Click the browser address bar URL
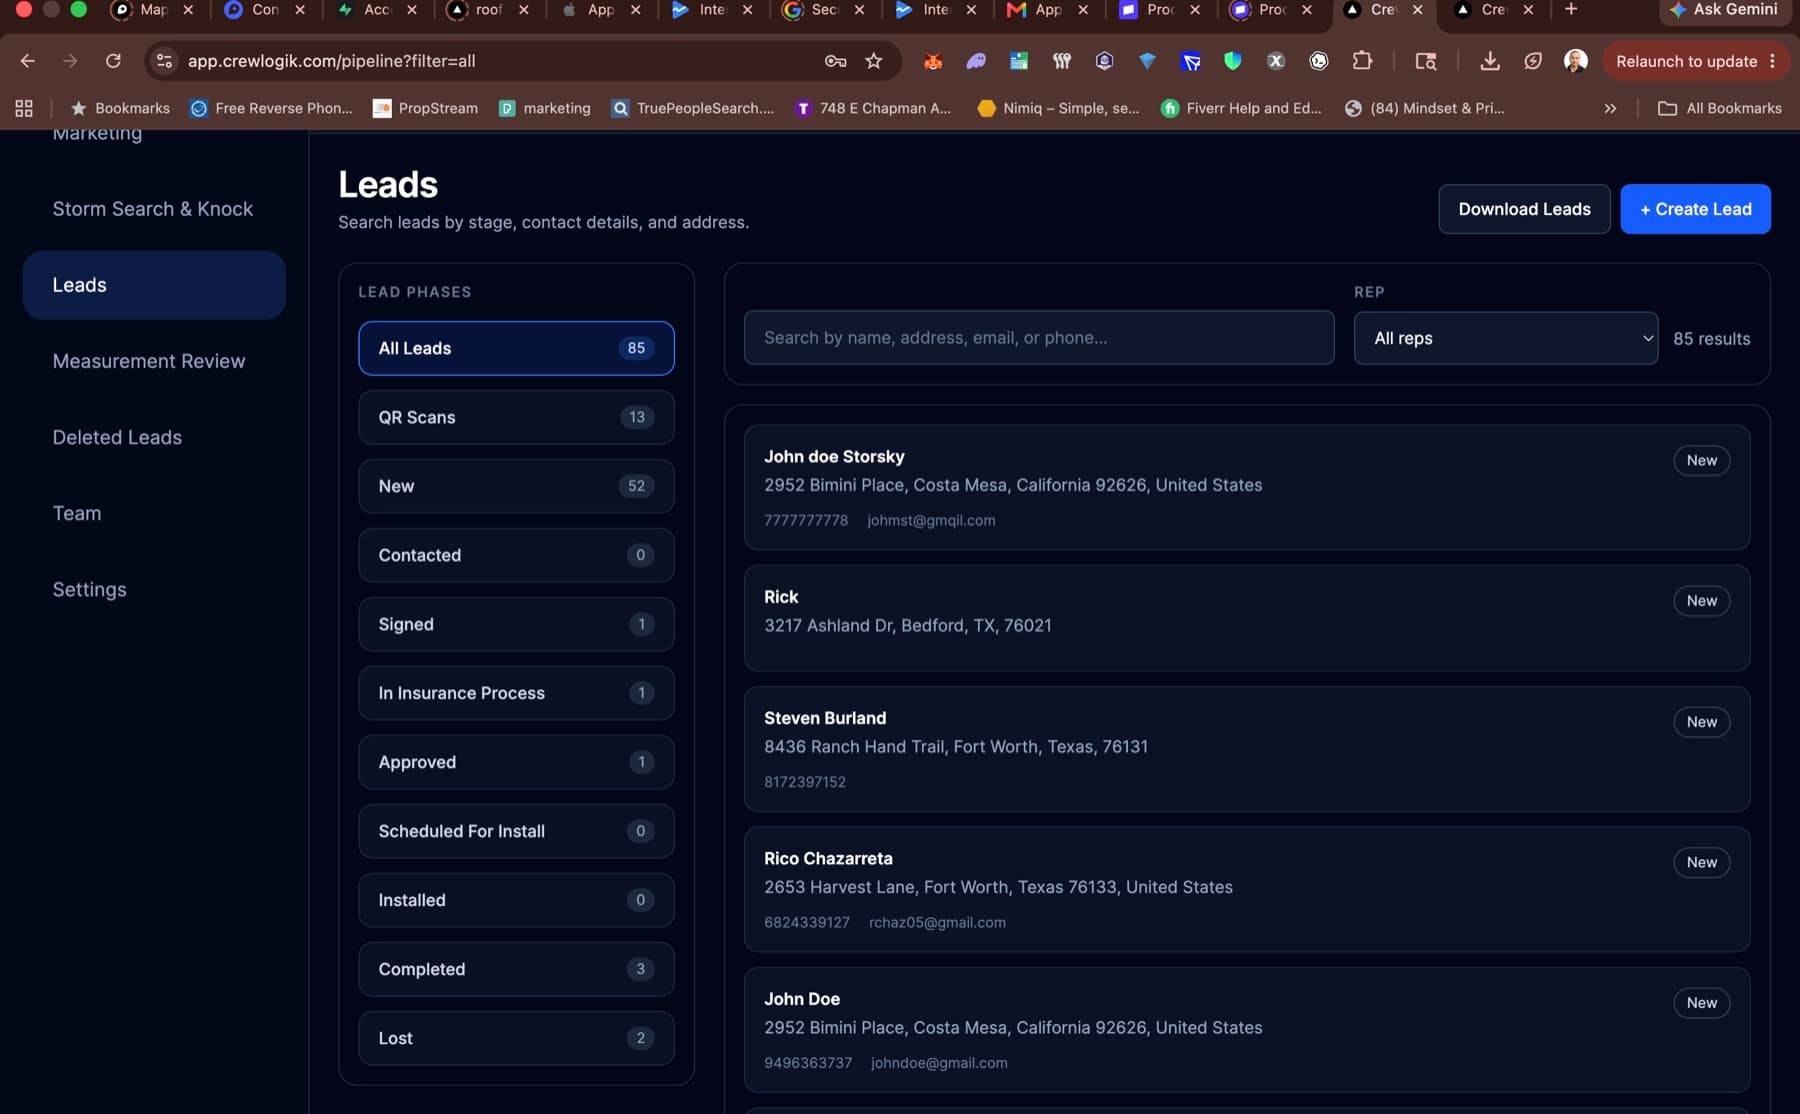 (x=331, y=61)
